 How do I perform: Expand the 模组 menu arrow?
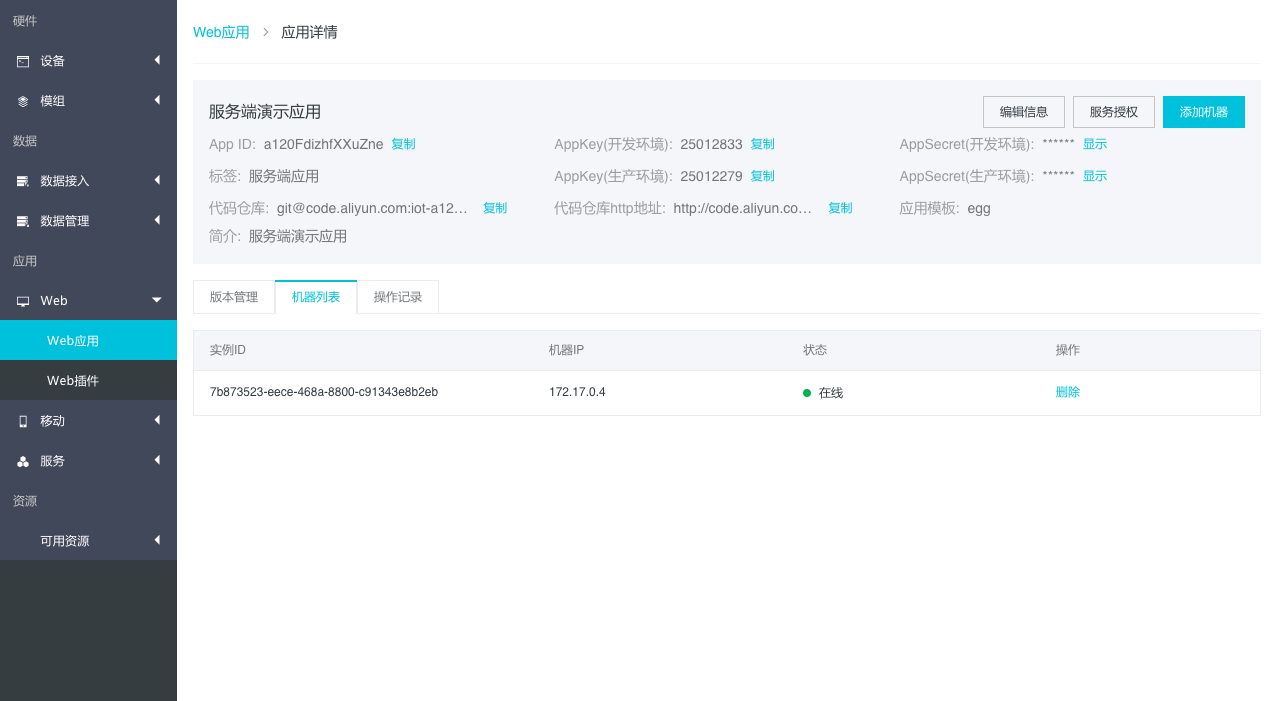(157, 100)
